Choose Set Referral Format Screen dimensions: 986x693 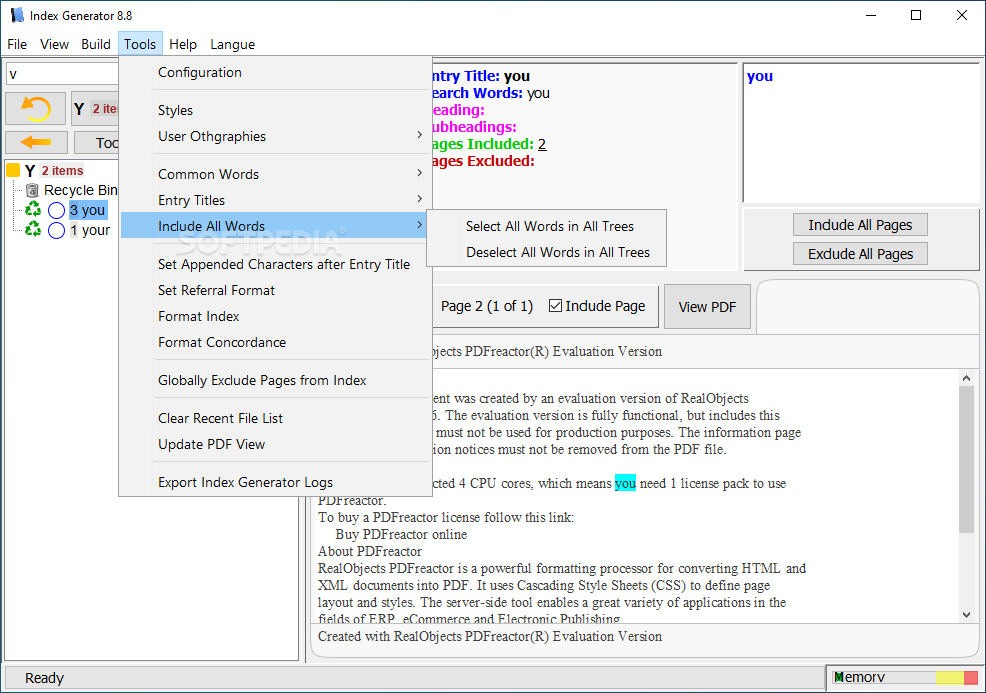click(x=275, y=290)
